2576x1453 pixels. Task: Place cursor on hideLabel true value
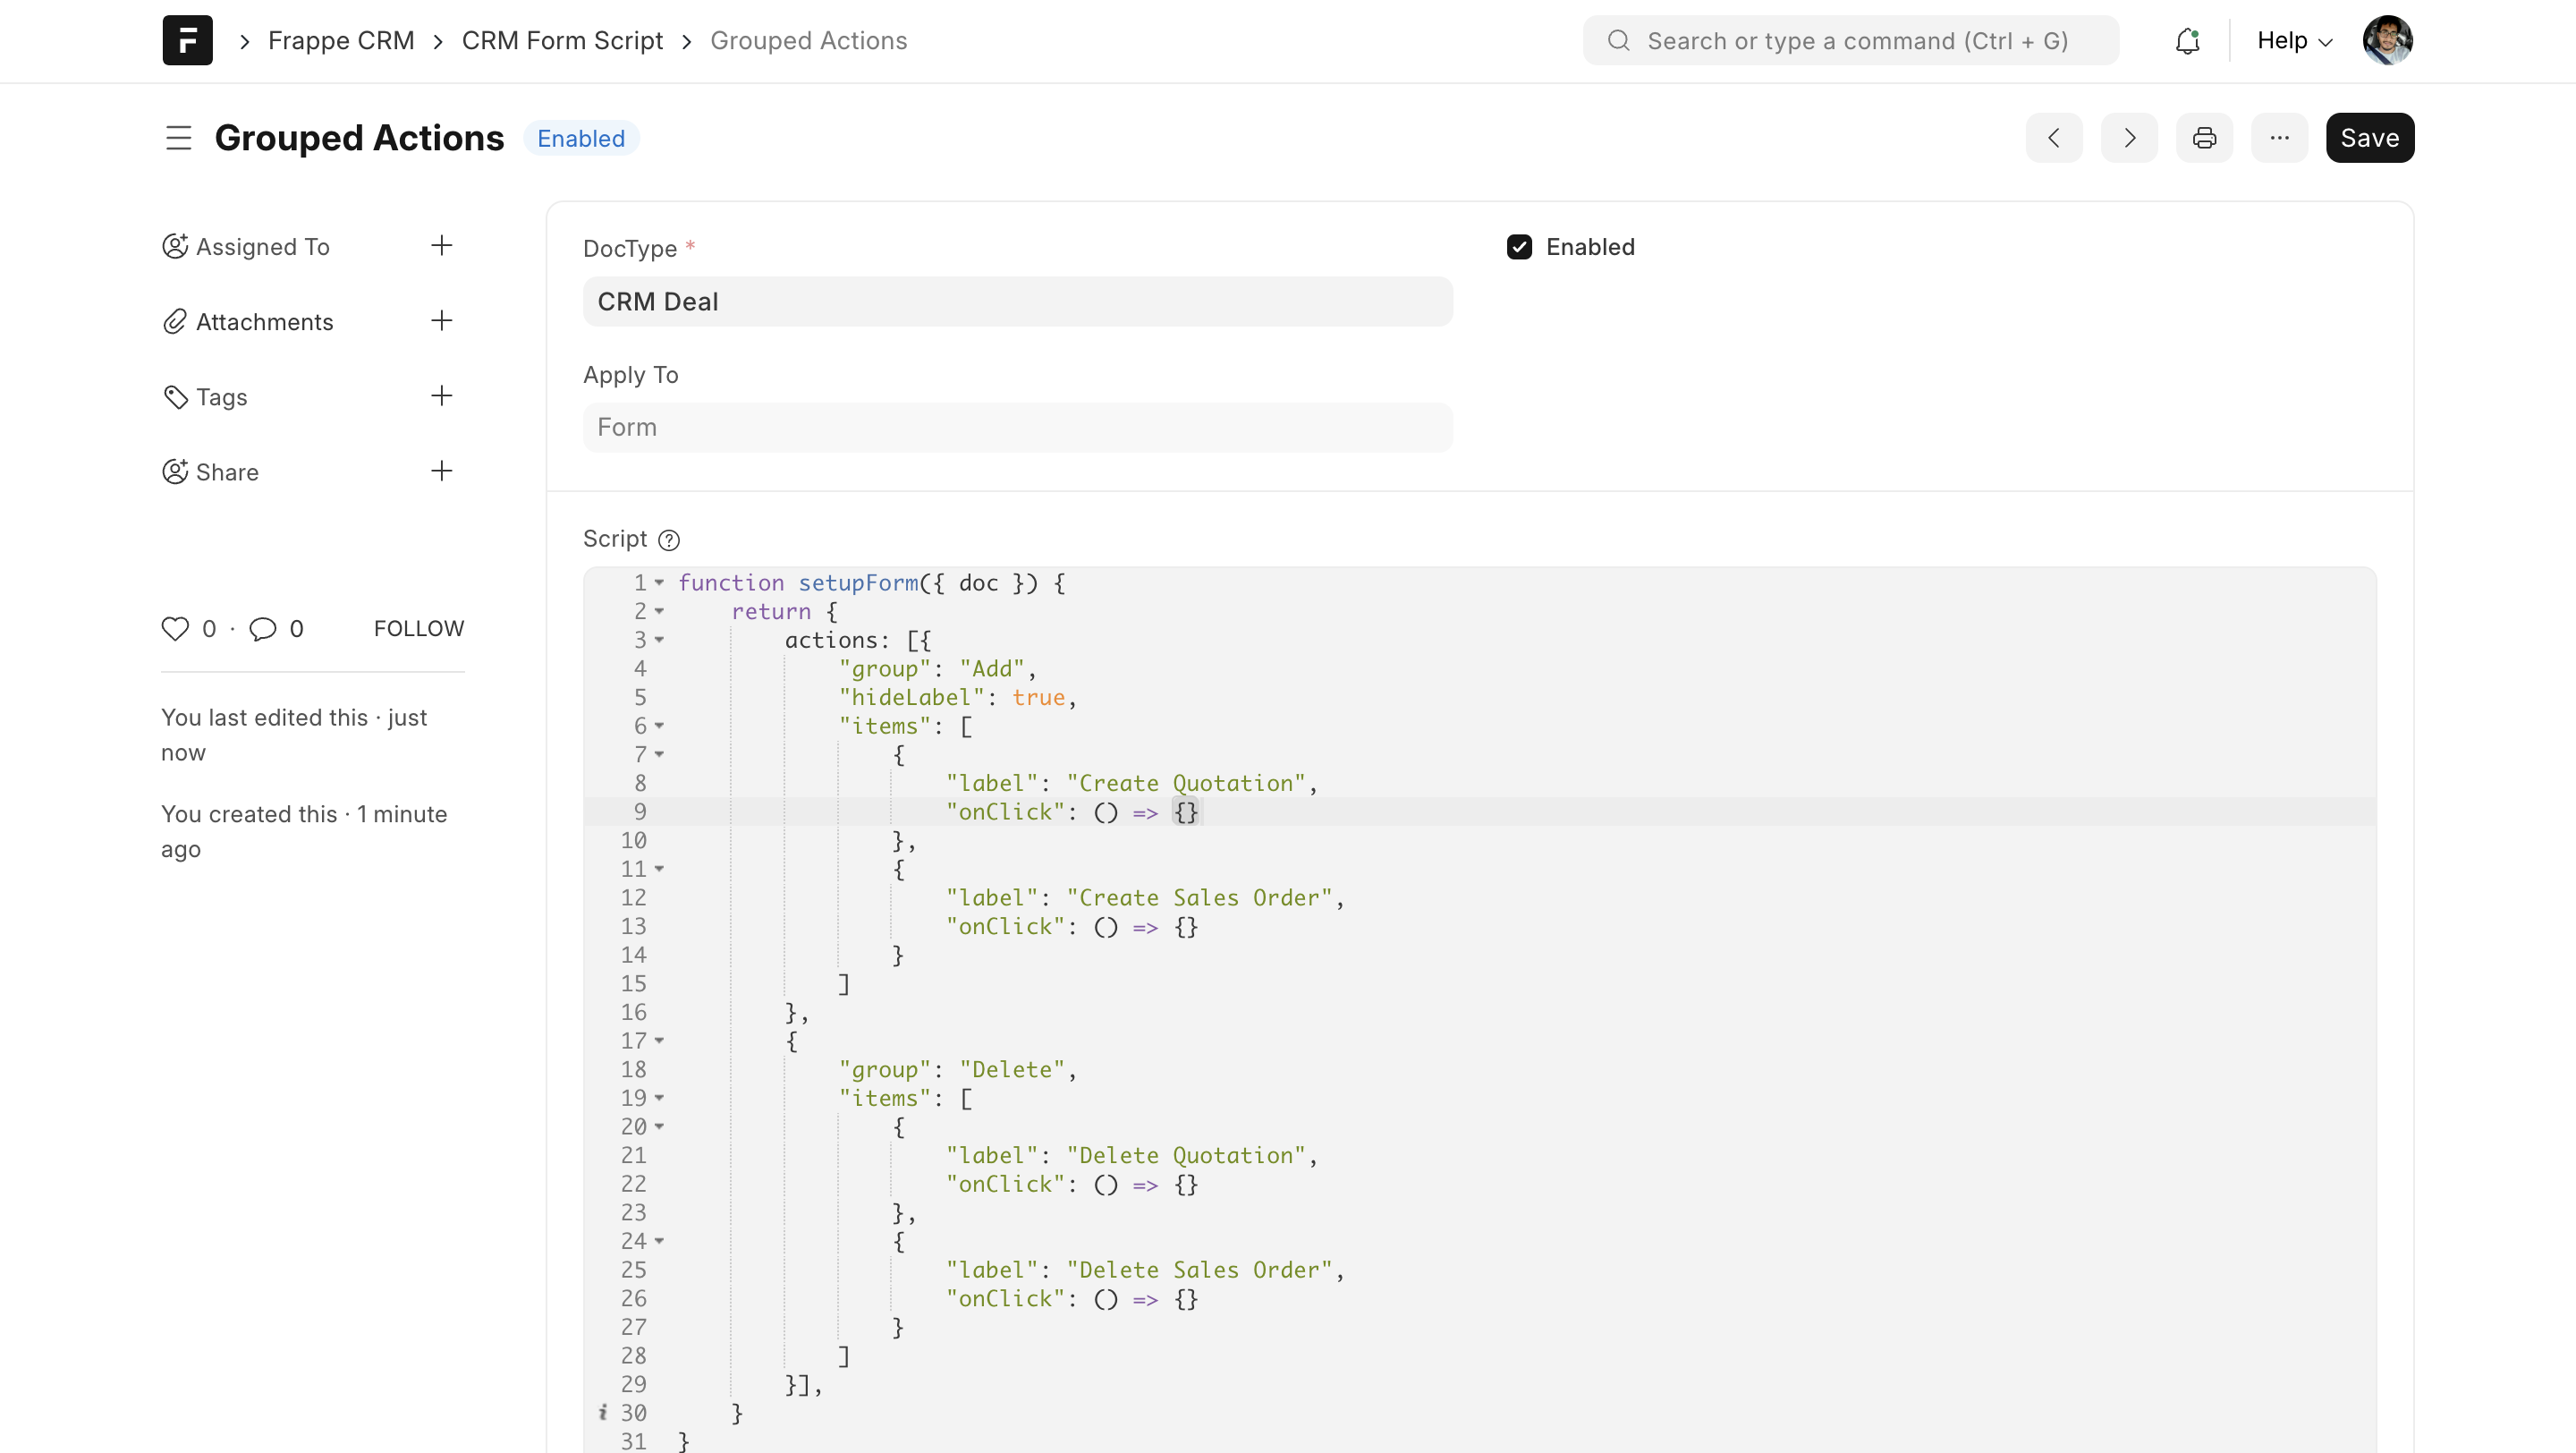point(1039,697)
